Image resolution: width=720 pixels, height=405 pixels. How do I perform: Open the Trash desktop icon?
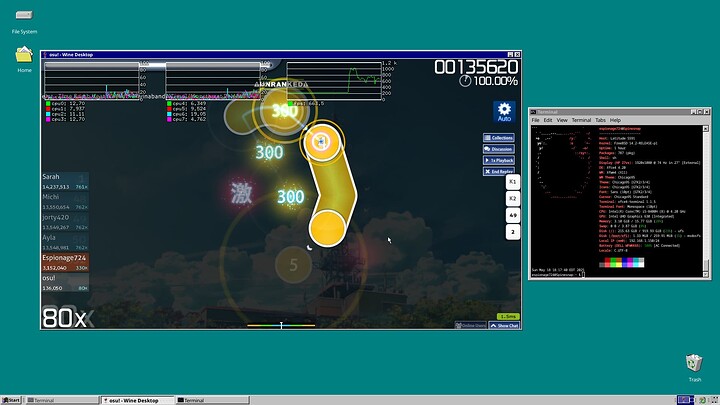(694, 368)
